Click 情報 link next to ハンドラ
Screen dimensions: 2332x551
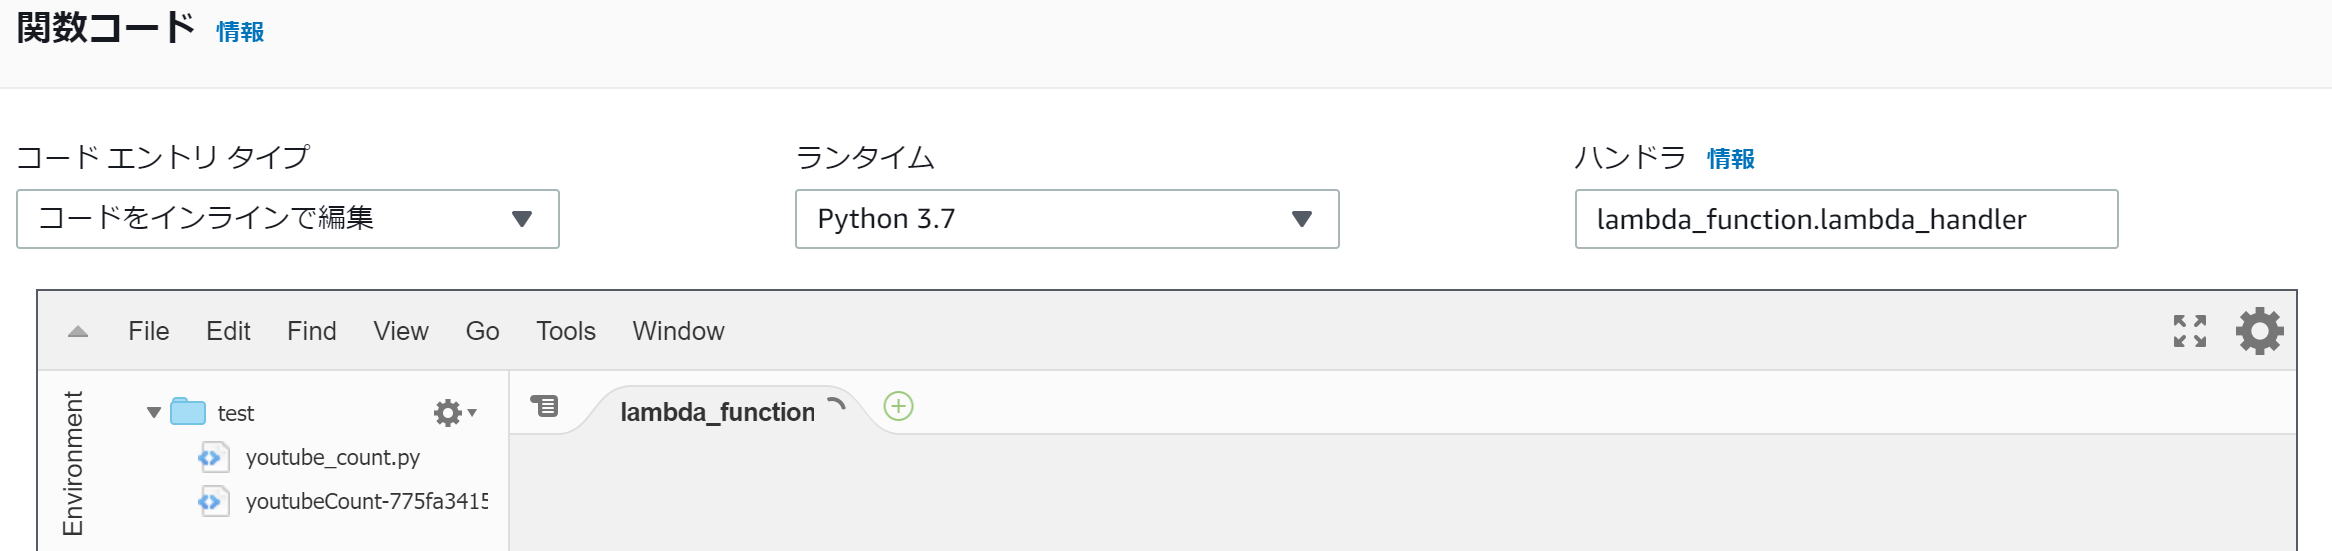click(1731, 159)
